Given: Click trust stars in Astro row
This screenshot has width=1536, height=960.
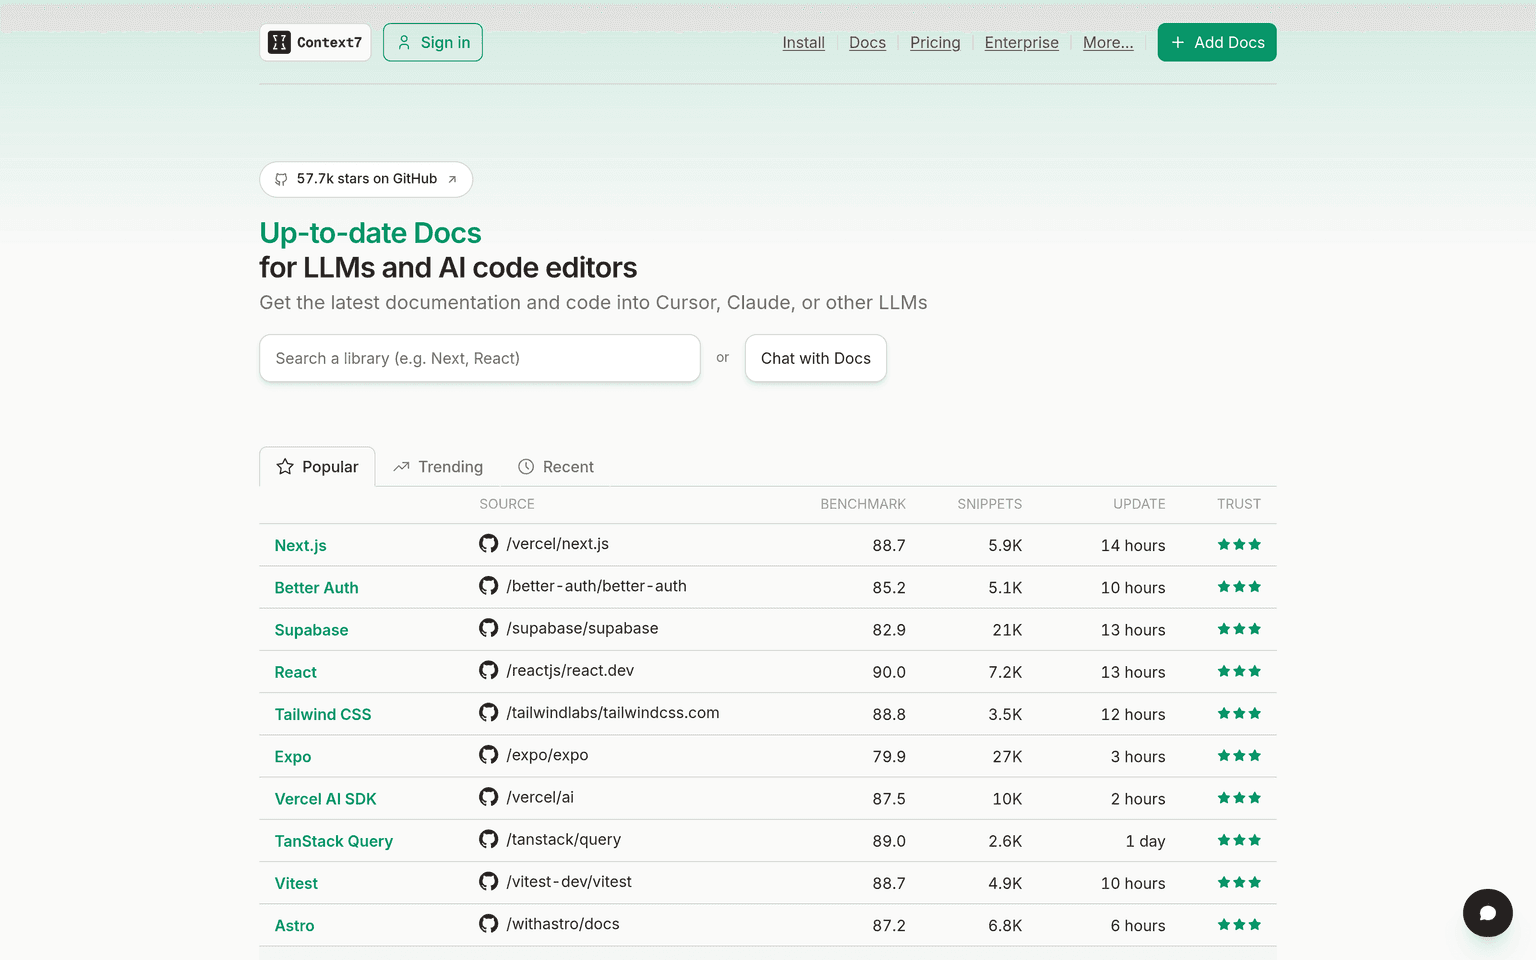Looking at the screenshot, I should pyautogui.click(x=1239, y=925).
